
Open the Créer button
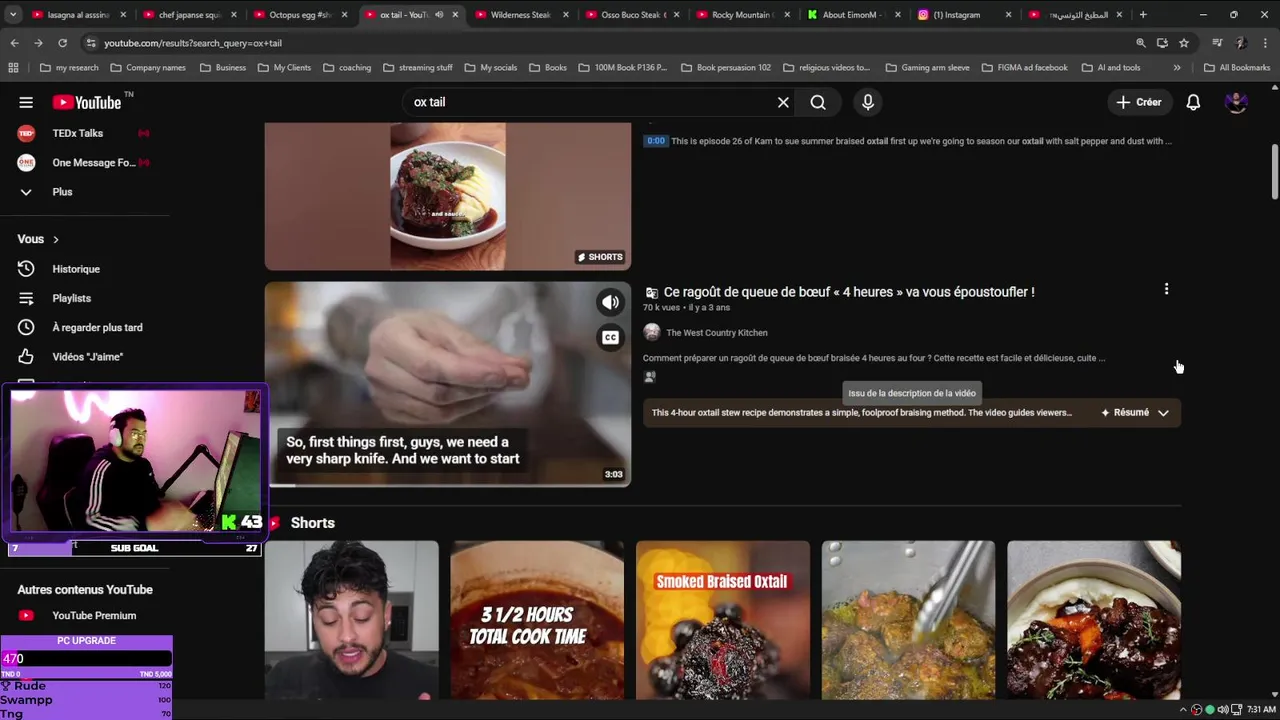click(1139, 102)
